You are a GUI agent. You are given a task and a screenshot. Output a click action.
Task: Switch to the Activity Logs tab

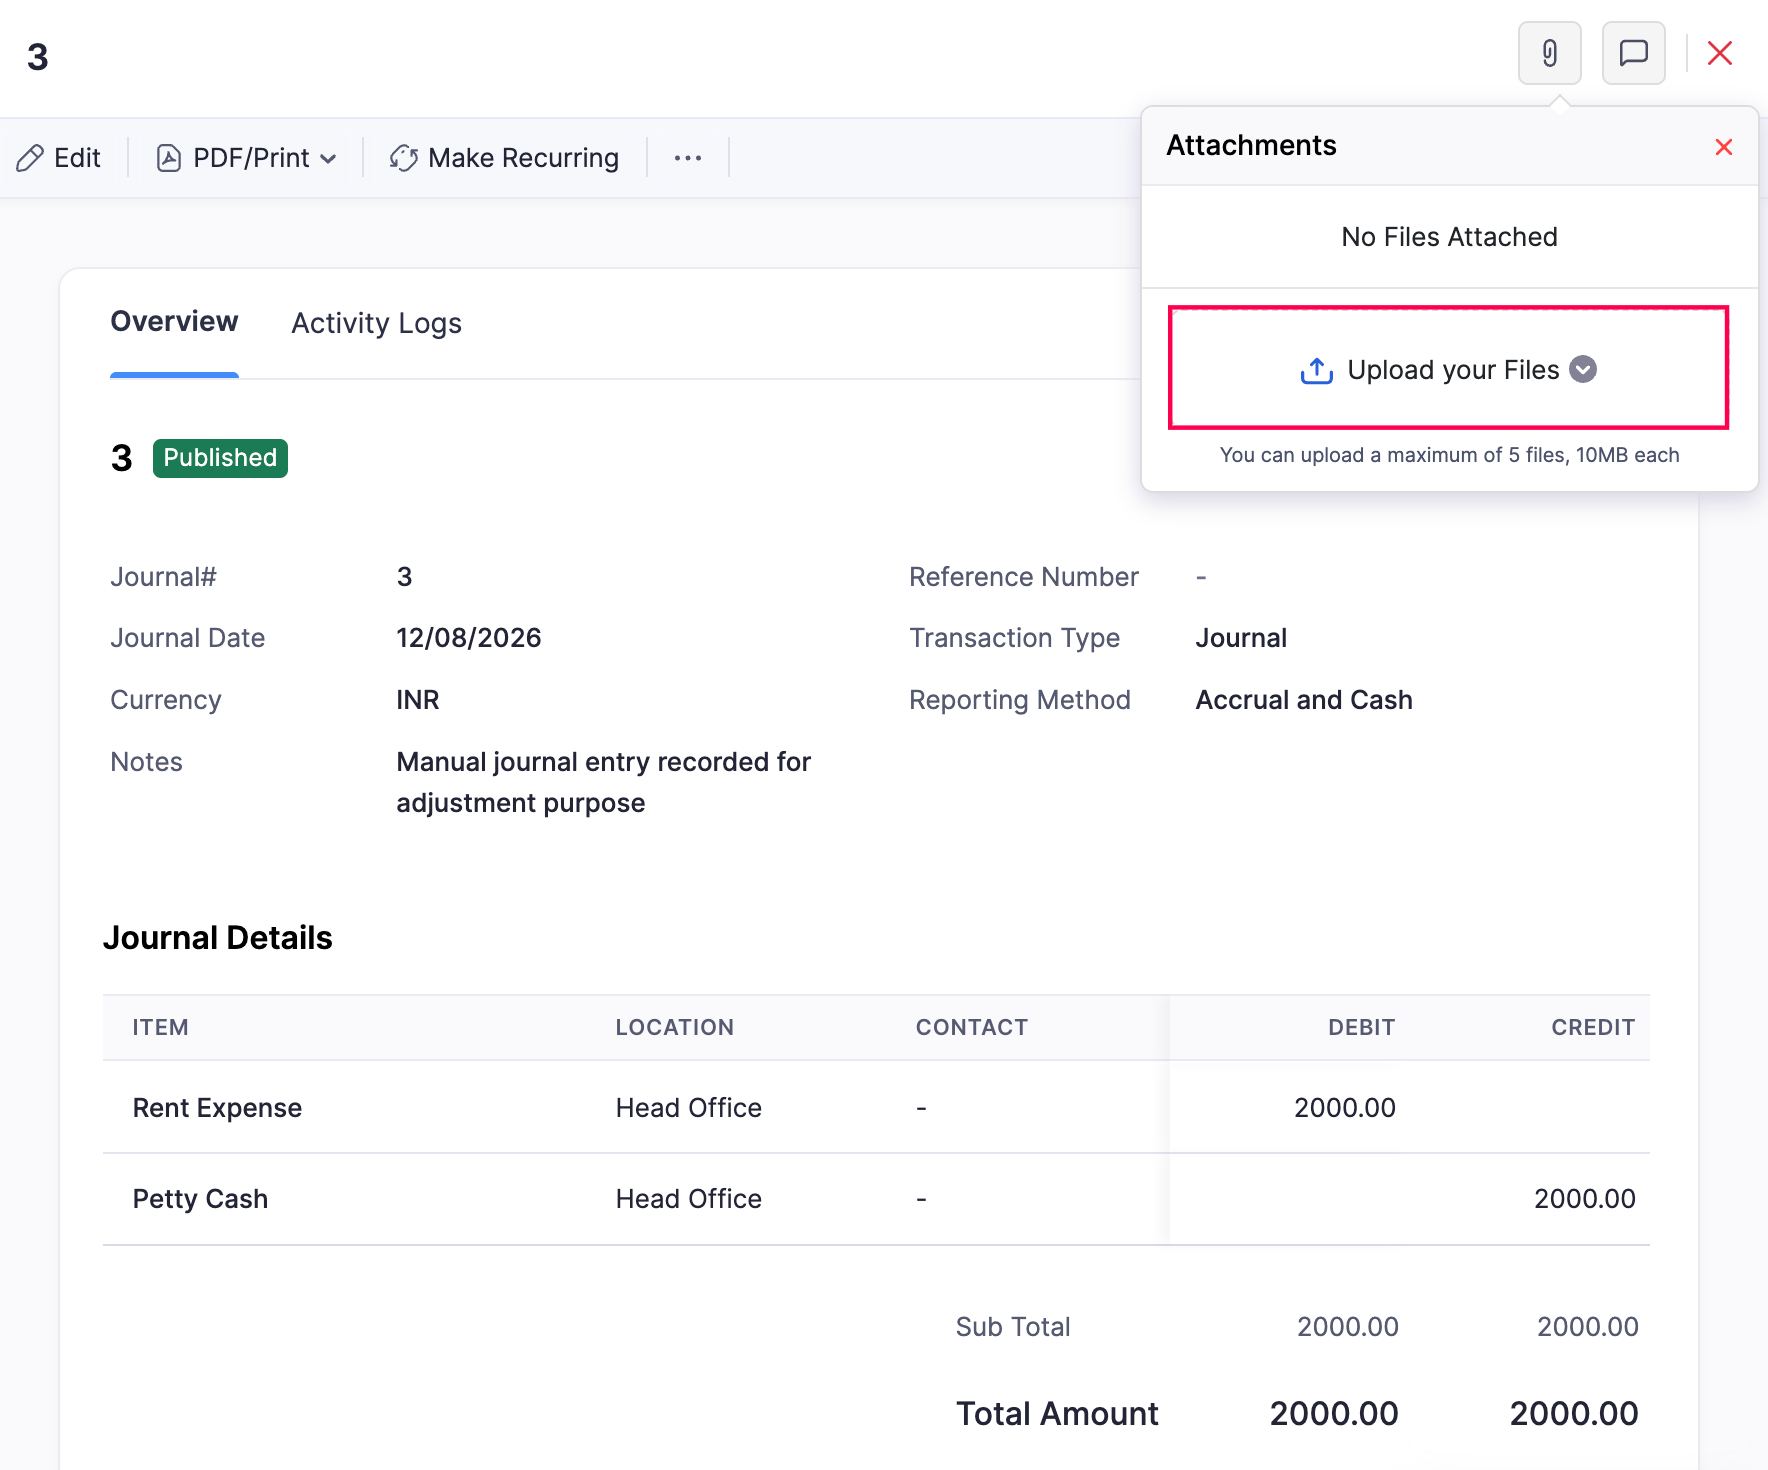(376, 323)
